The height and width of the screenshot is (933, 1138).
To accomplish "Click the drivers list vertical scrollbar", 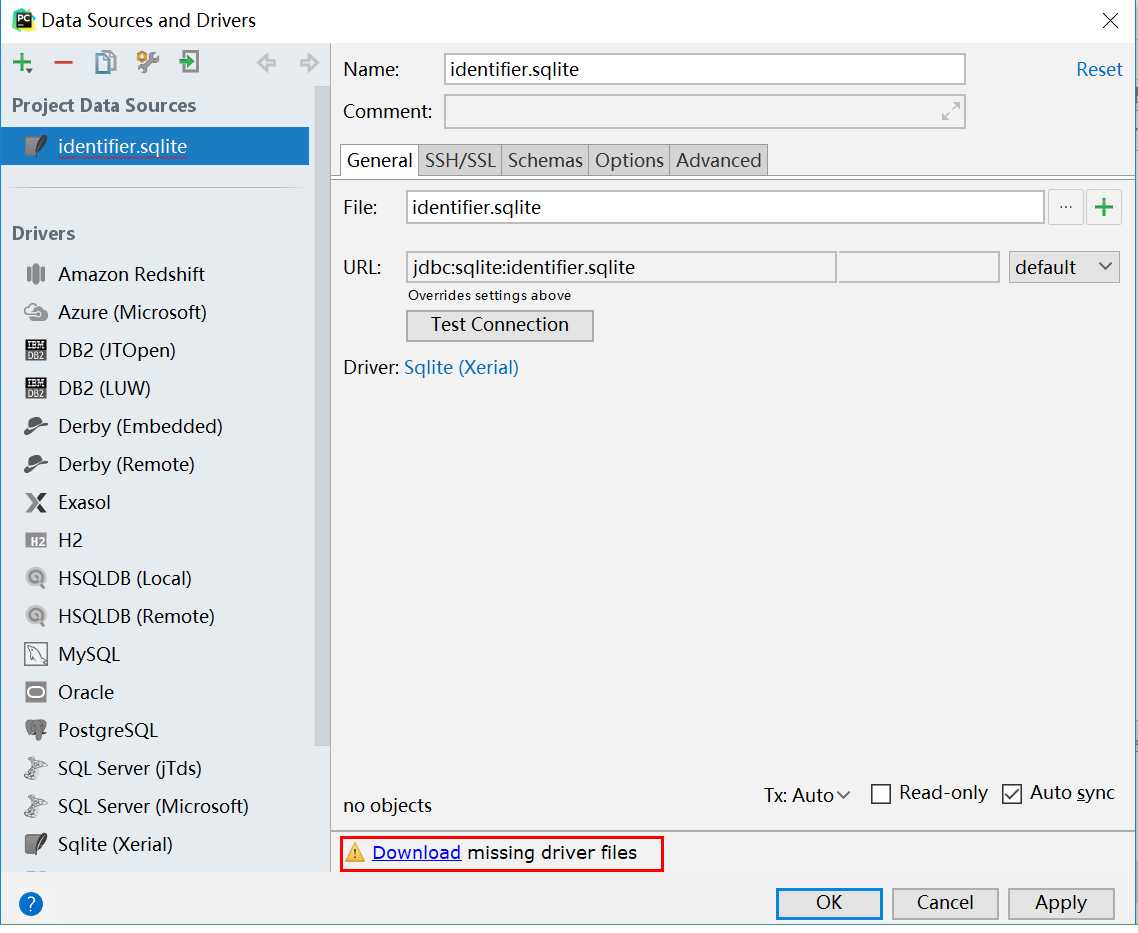I will tap(322, 416).
